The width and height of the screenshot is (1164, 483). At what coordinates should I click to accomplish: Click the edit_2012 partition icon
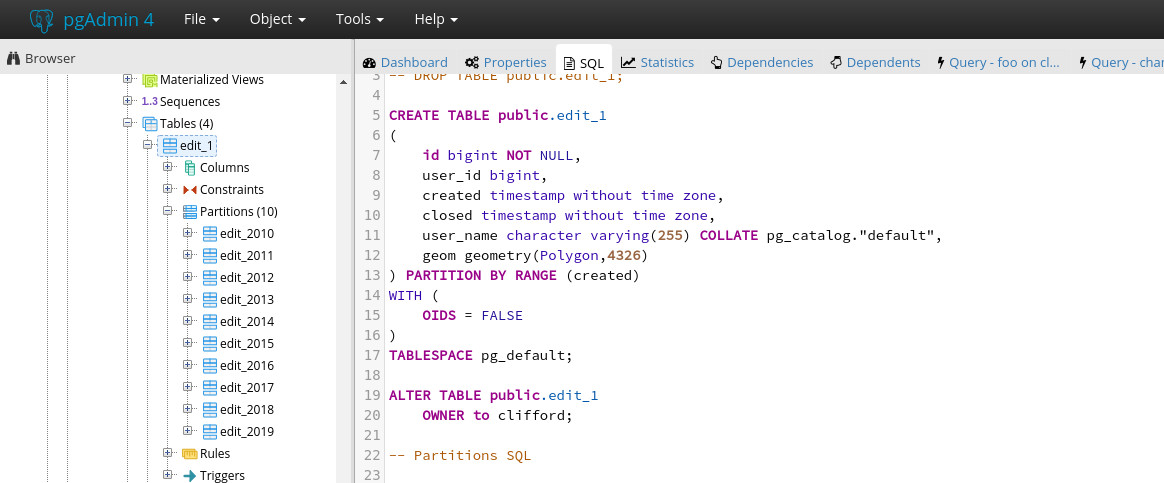pyautogui.click(x=209, y=277)
